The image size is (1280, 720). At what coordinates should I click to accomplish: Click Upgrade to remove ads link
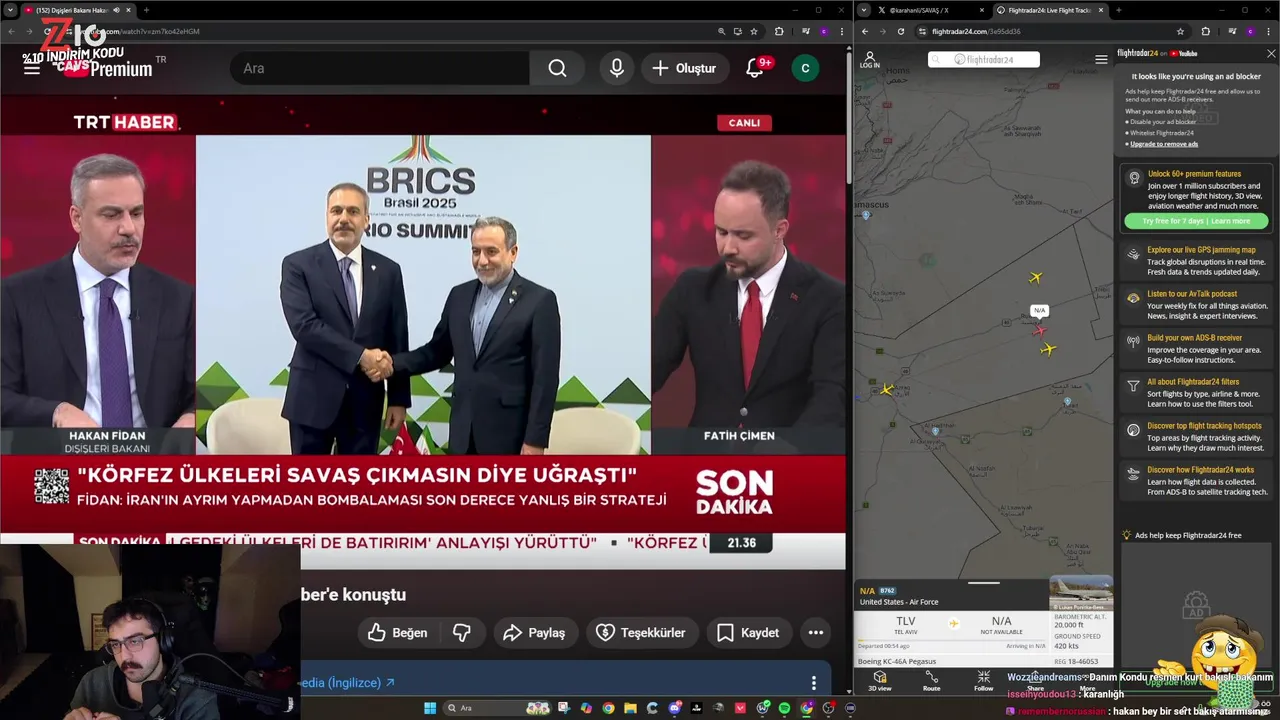tap(1164, 144)
